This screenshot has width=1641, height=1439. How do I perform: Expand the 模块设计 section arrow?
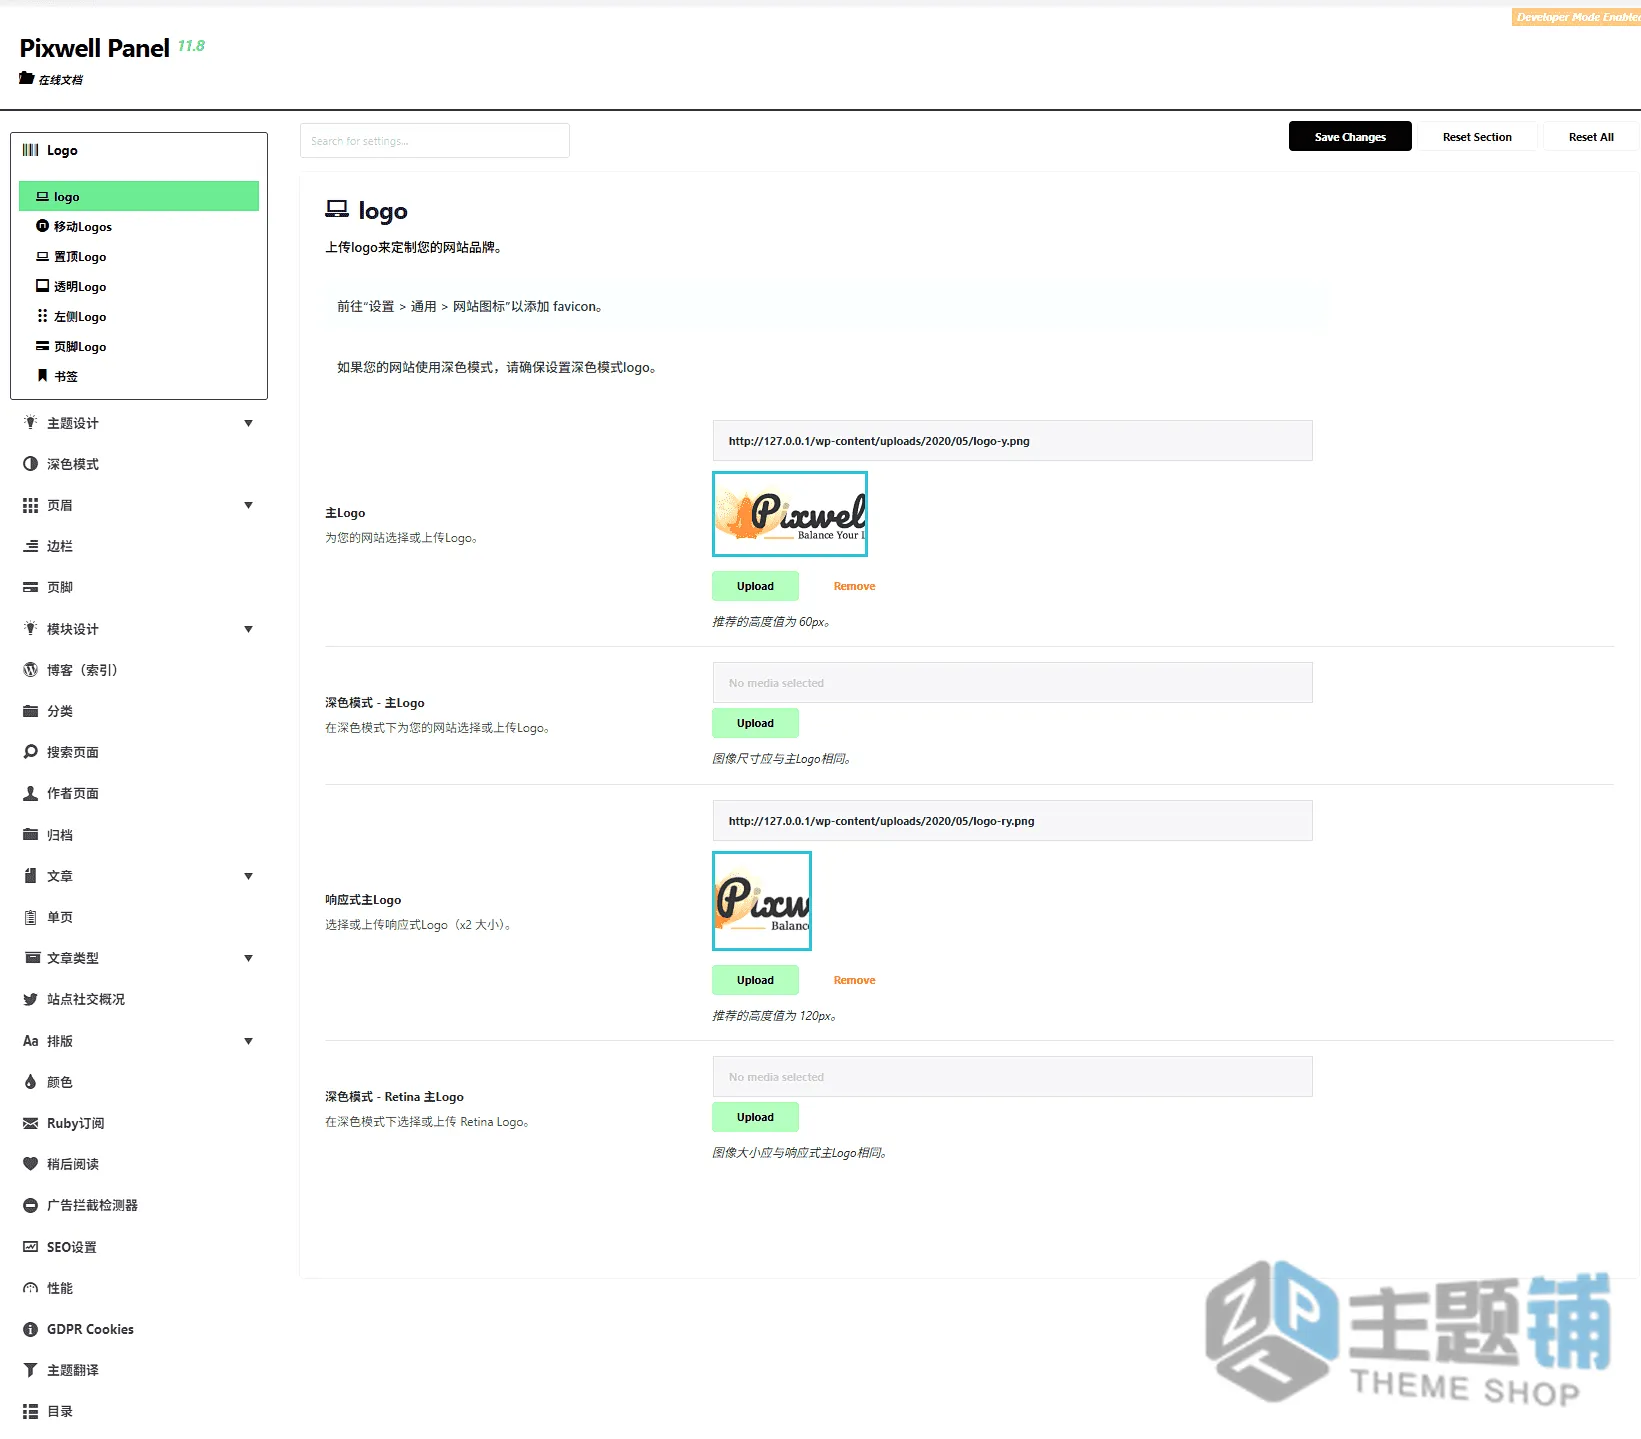point(248,629)
